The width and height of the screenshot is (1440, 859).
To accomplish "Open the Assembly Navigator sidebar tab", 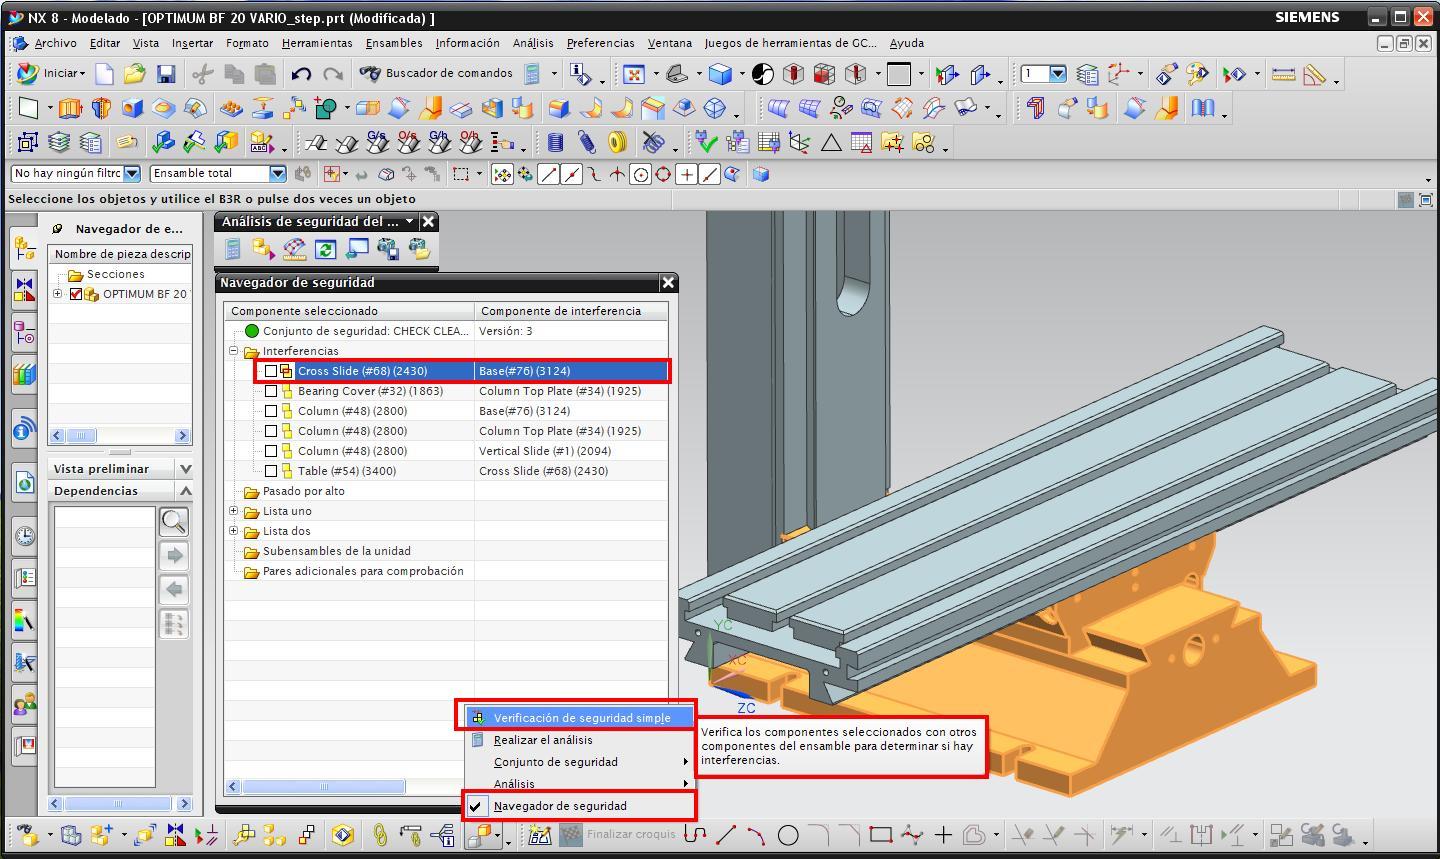I will click(x=24, y=247).
